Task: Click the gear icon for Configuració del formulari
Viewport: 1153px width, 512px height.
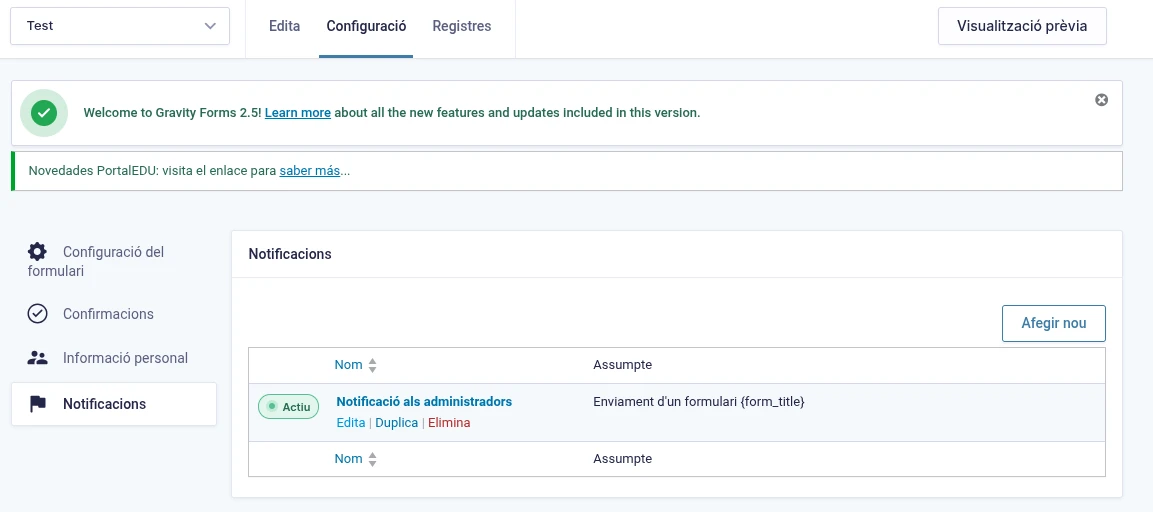Action: click(37, 251)
